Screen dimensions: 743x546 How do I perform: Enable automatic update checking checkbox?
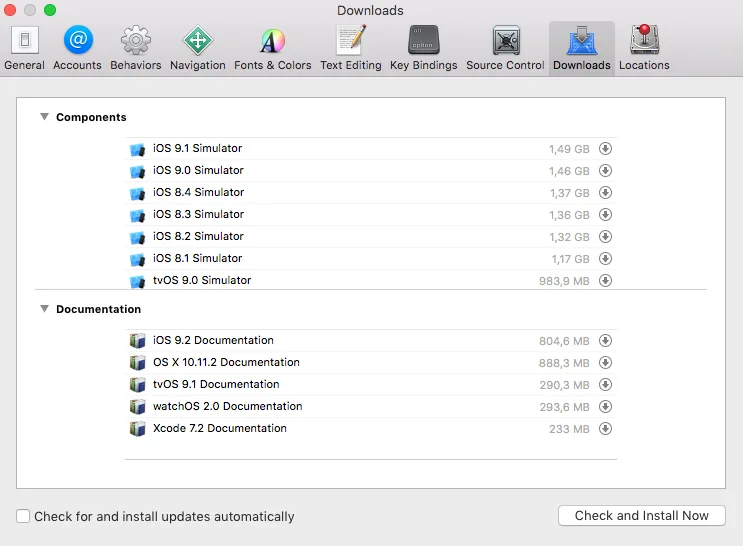pos(23,516)
